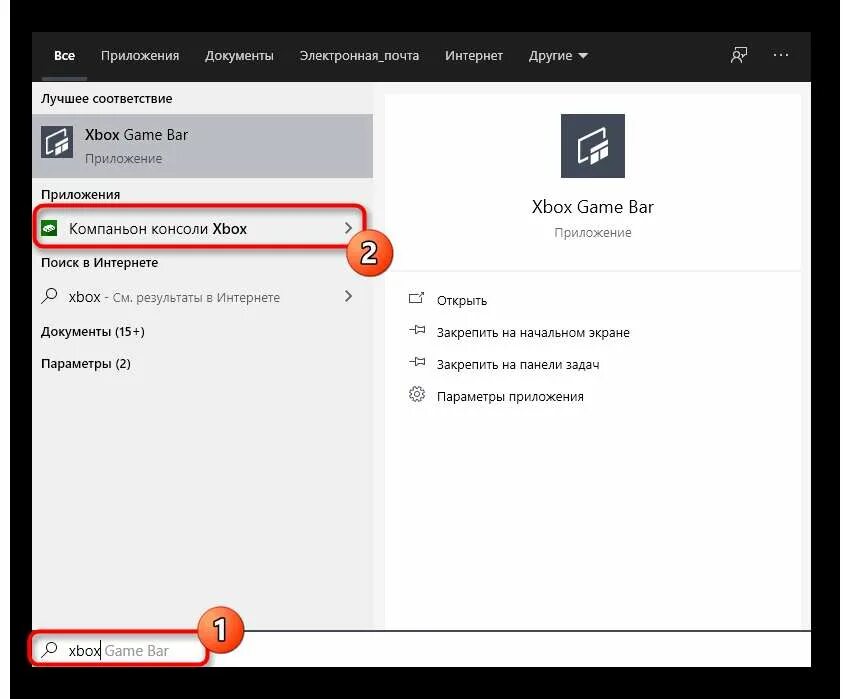Expand the Параметры (2) section

tap(86, 364)
